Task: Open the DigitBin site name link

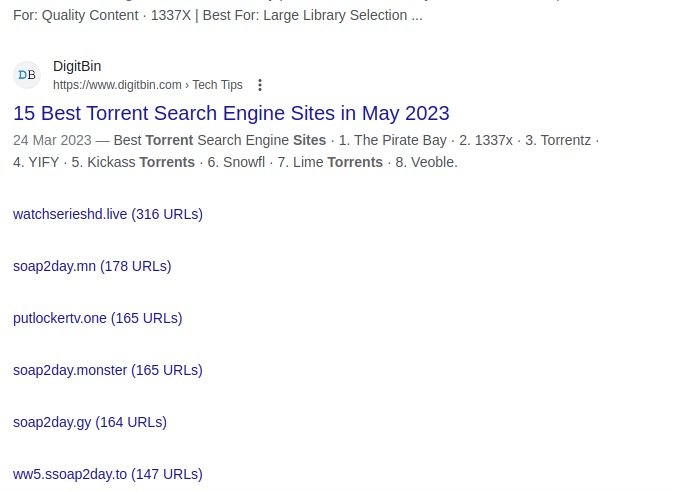Action: coord(77,66)
